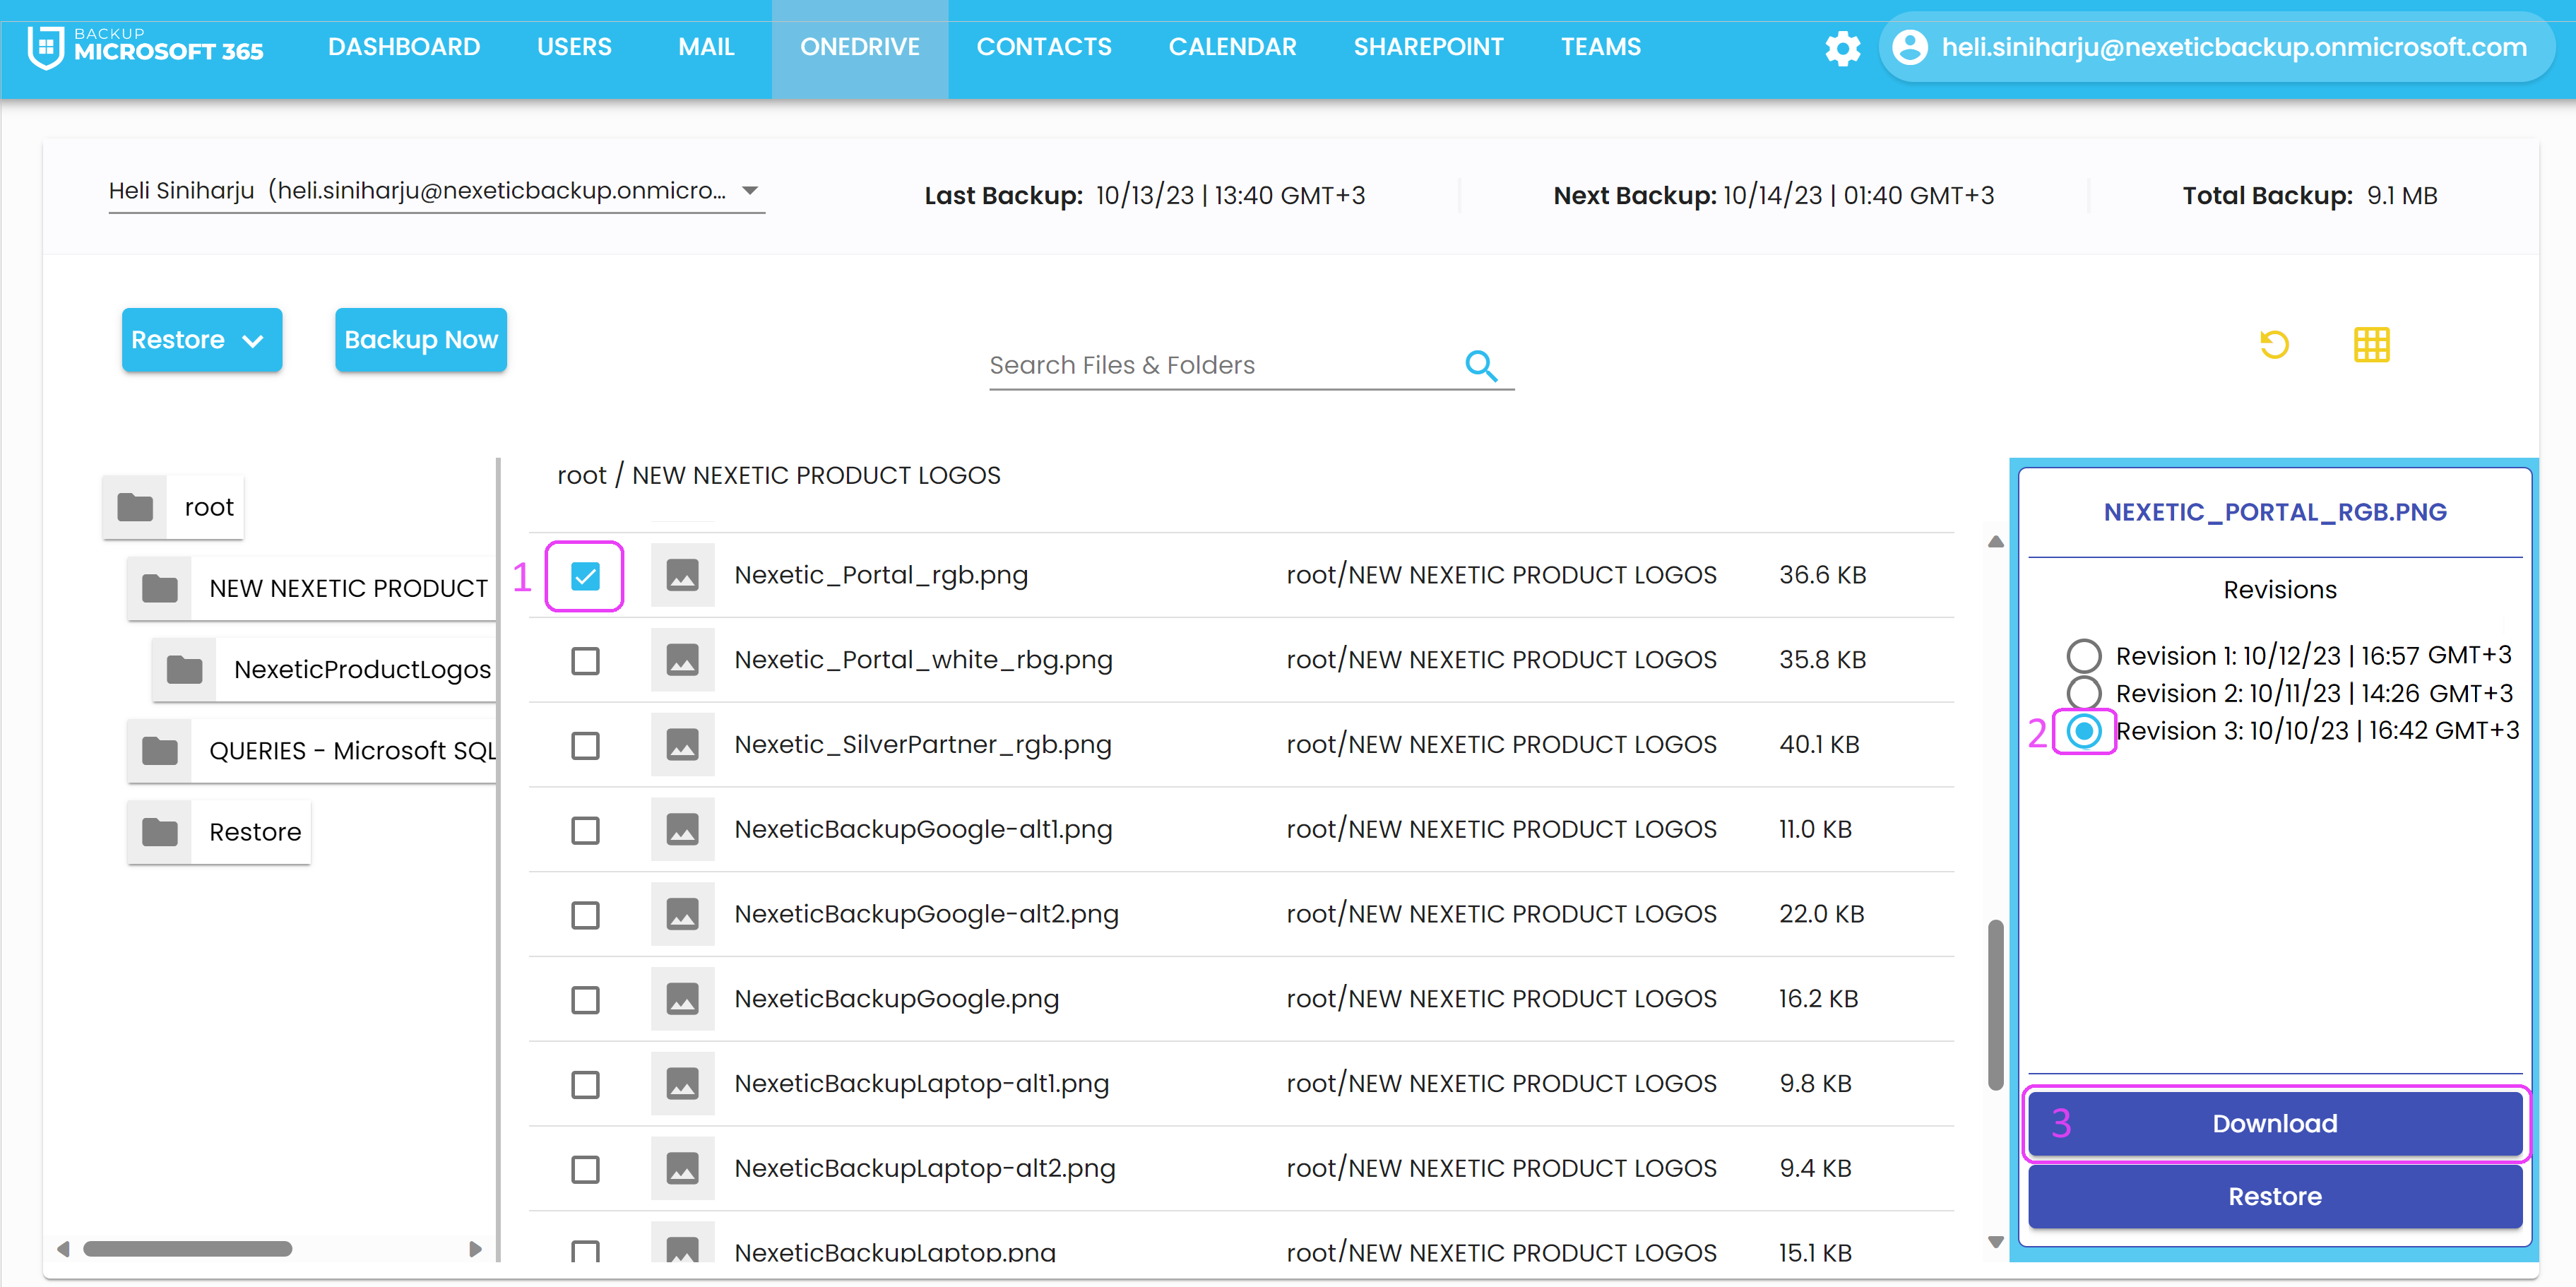Viewport: 2576px width, 1287px height.
Task: Check NexeticBackupGoogle-alt1.png checkbox
Action: (585, 831)
